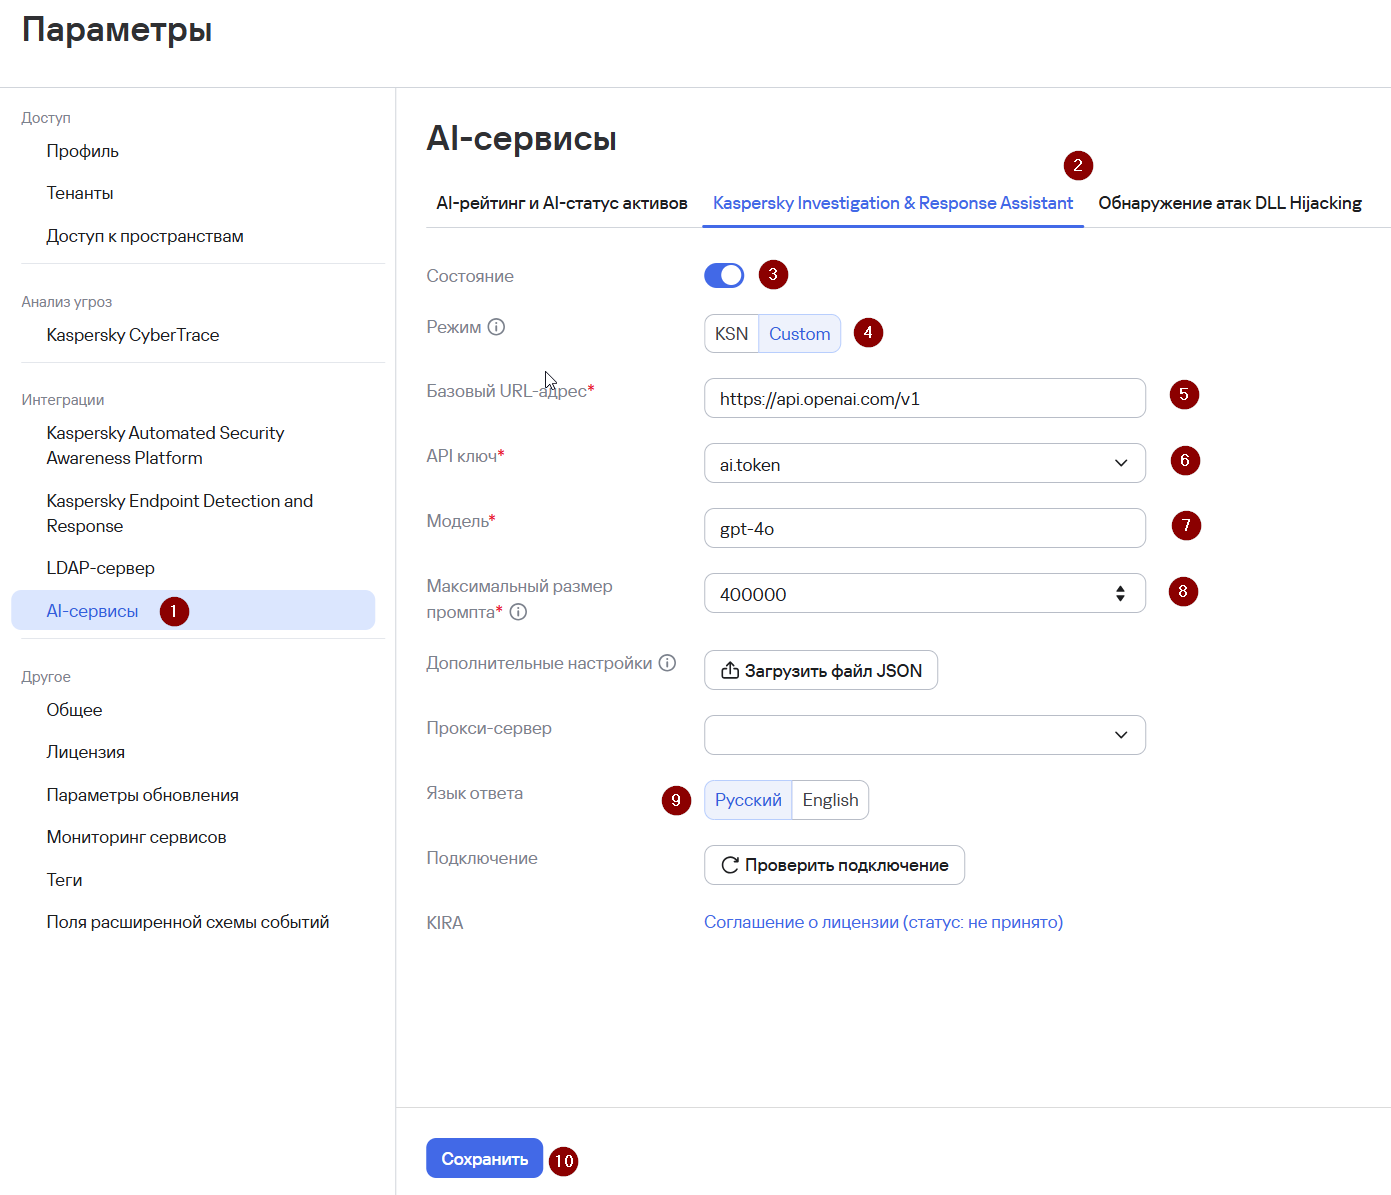Open Соглашение о лицензии link
Screen dimensions: 1391x1195
pos(884,922)
